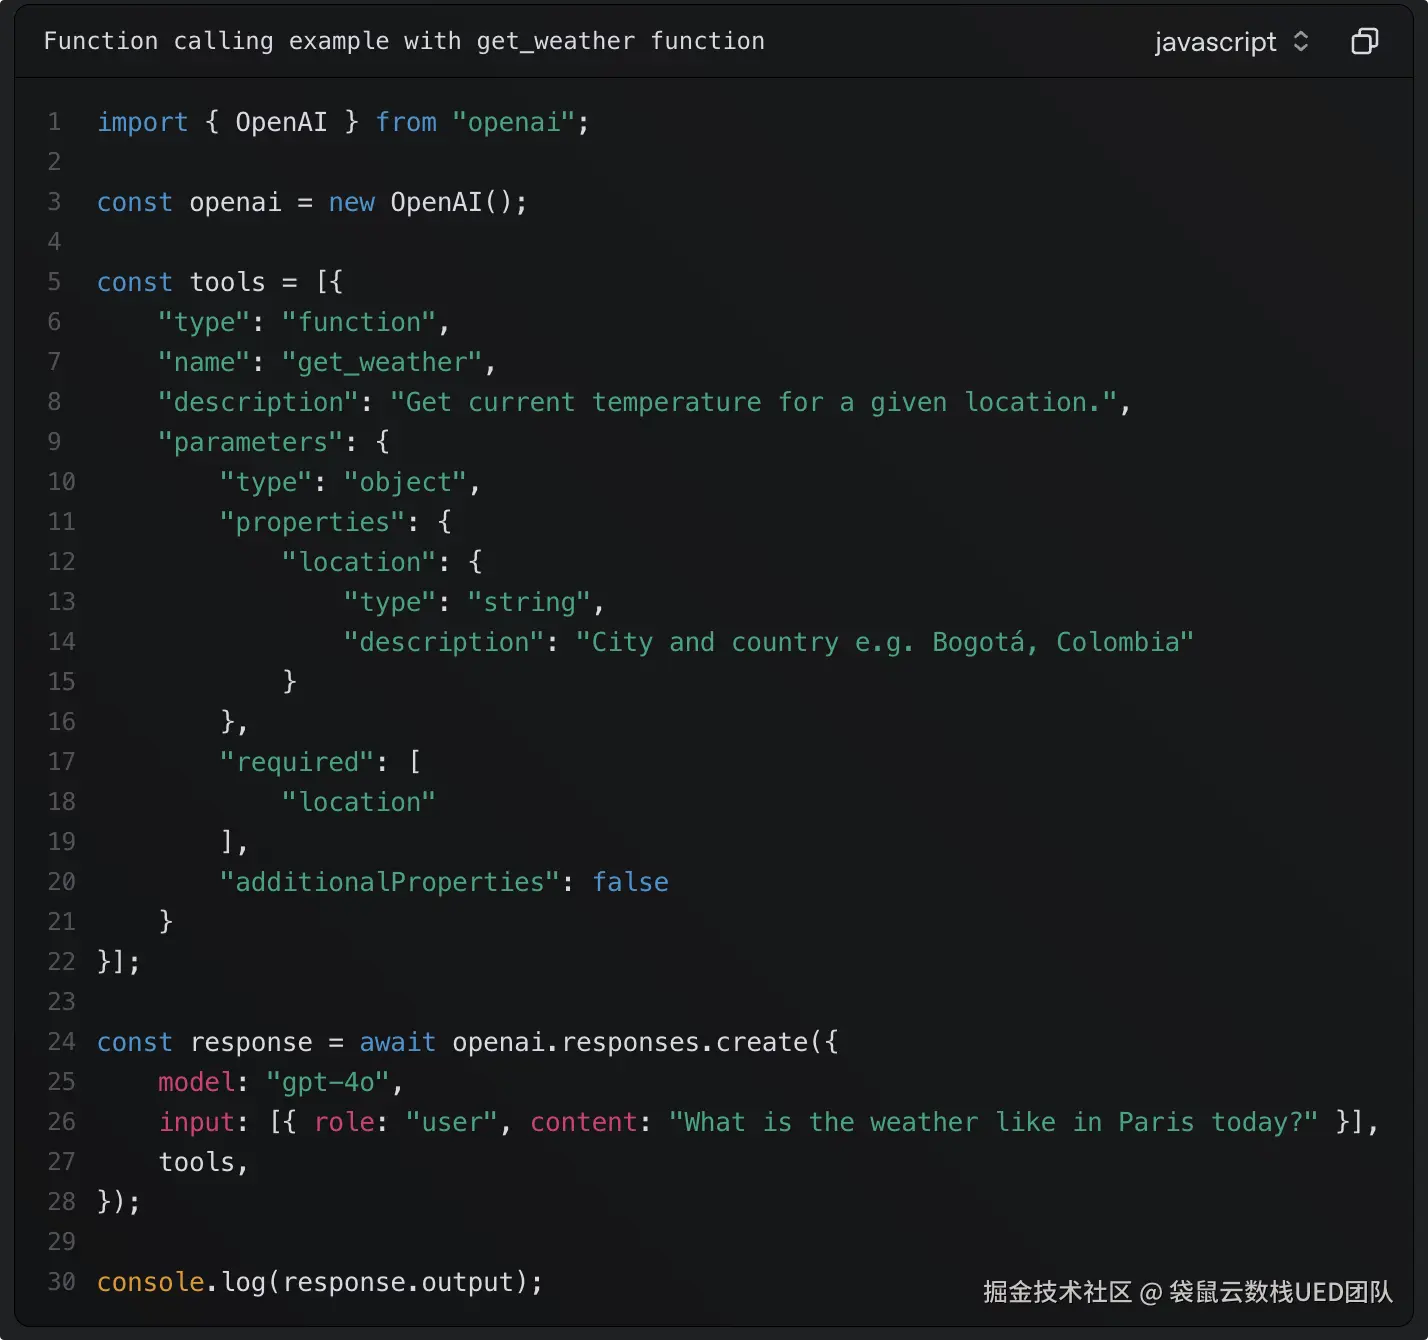Click the input line 'What is the weather like in Paris today?'
1428x1340 pixels.
click(769, 1122)
